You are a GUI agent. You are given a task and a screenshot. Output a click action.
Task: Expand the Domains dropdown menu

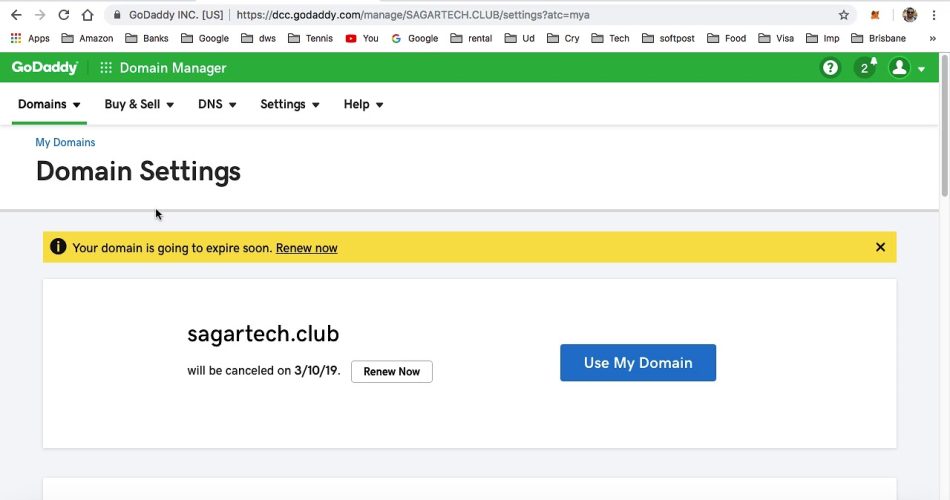coord(49,104)
